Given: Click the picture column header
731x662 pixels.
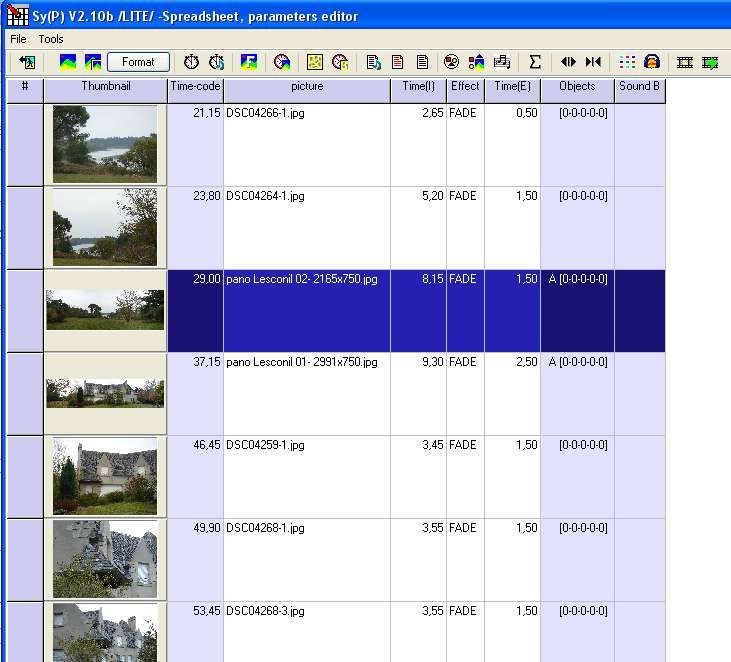Looking at the screenshot, I should click(307, 90).
